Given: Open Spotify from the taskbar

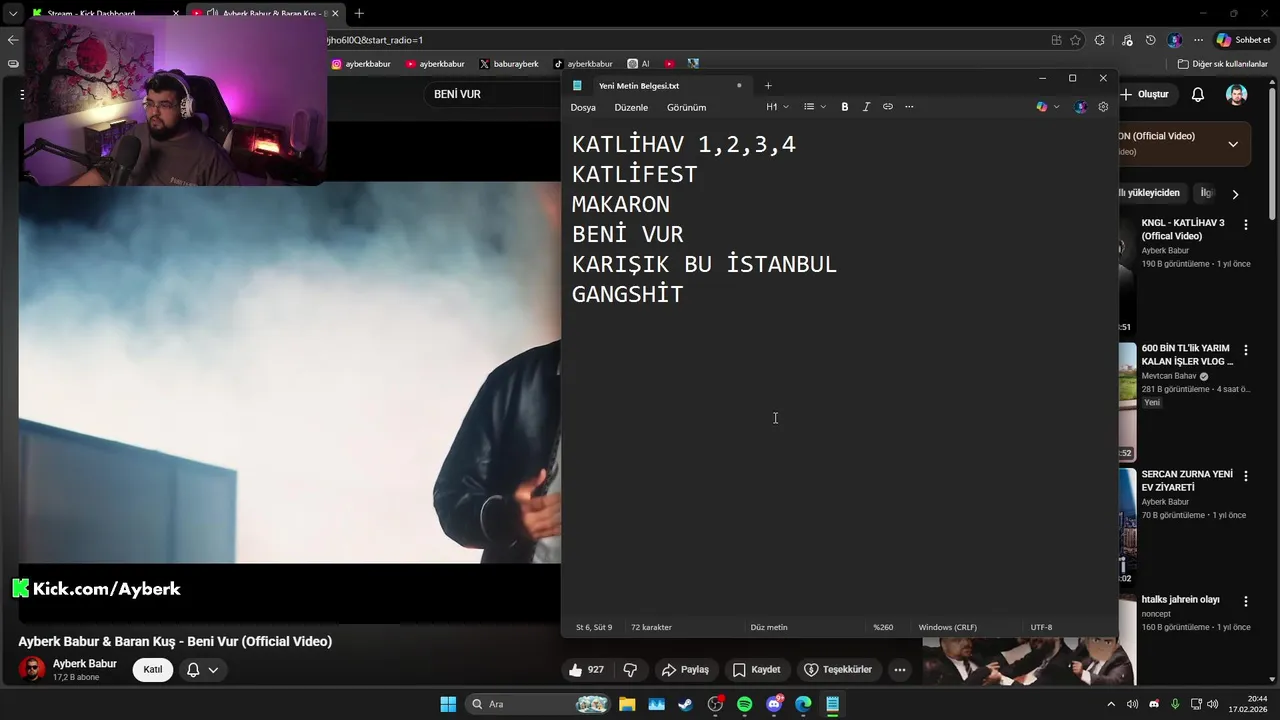Looking at the screenshot, I should tap(744, 704).
